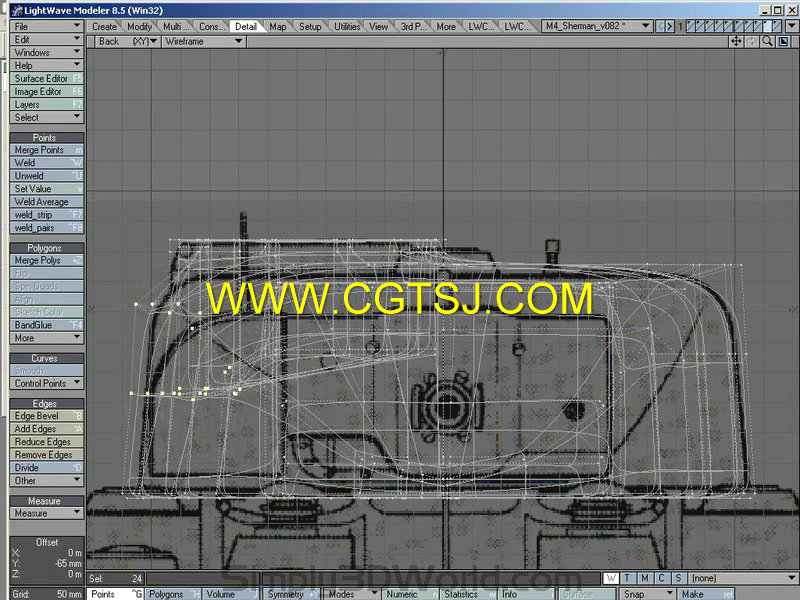Open the Image Editor
800x600 pixels.
47,91
